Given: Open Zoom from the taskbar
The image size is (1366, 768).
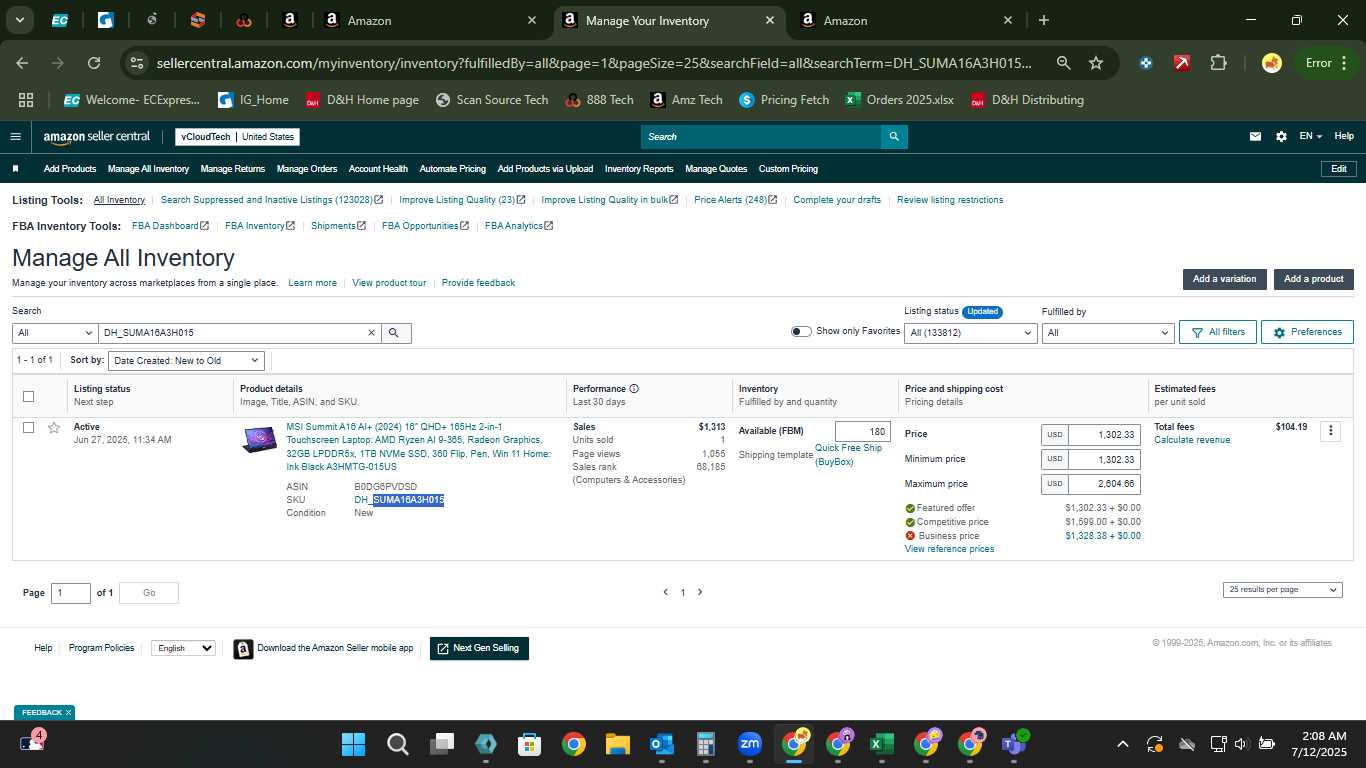Looking at the screenshot, I should (x=749, y=744).
